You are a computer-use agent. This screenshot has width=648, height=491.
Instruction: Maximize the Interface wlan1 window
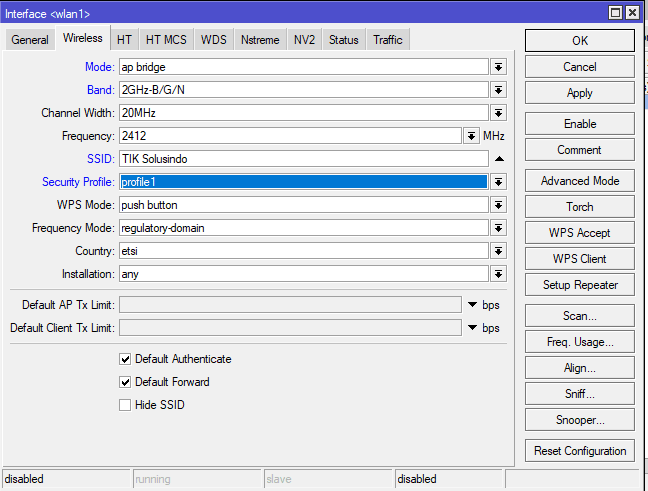pyautogui.click(x=616, y=12)
